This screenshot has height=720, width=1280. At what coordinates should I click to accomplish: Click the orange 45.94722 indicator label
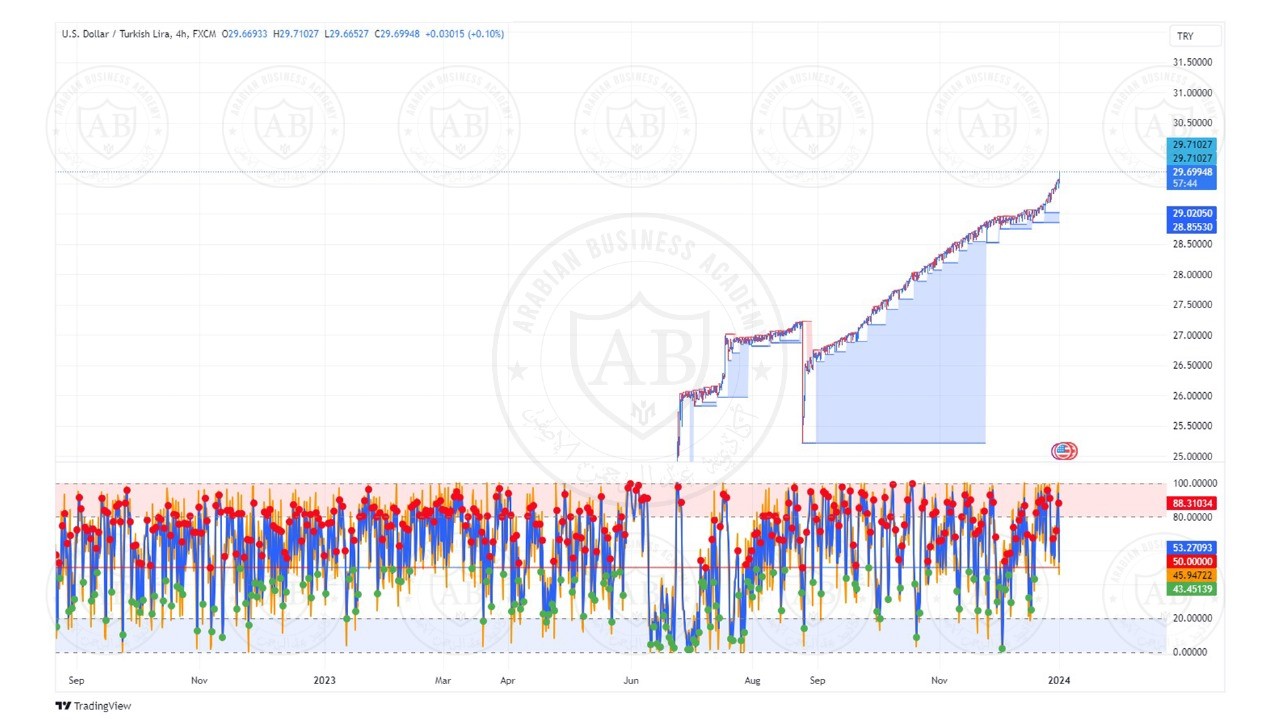[1192, 576]
